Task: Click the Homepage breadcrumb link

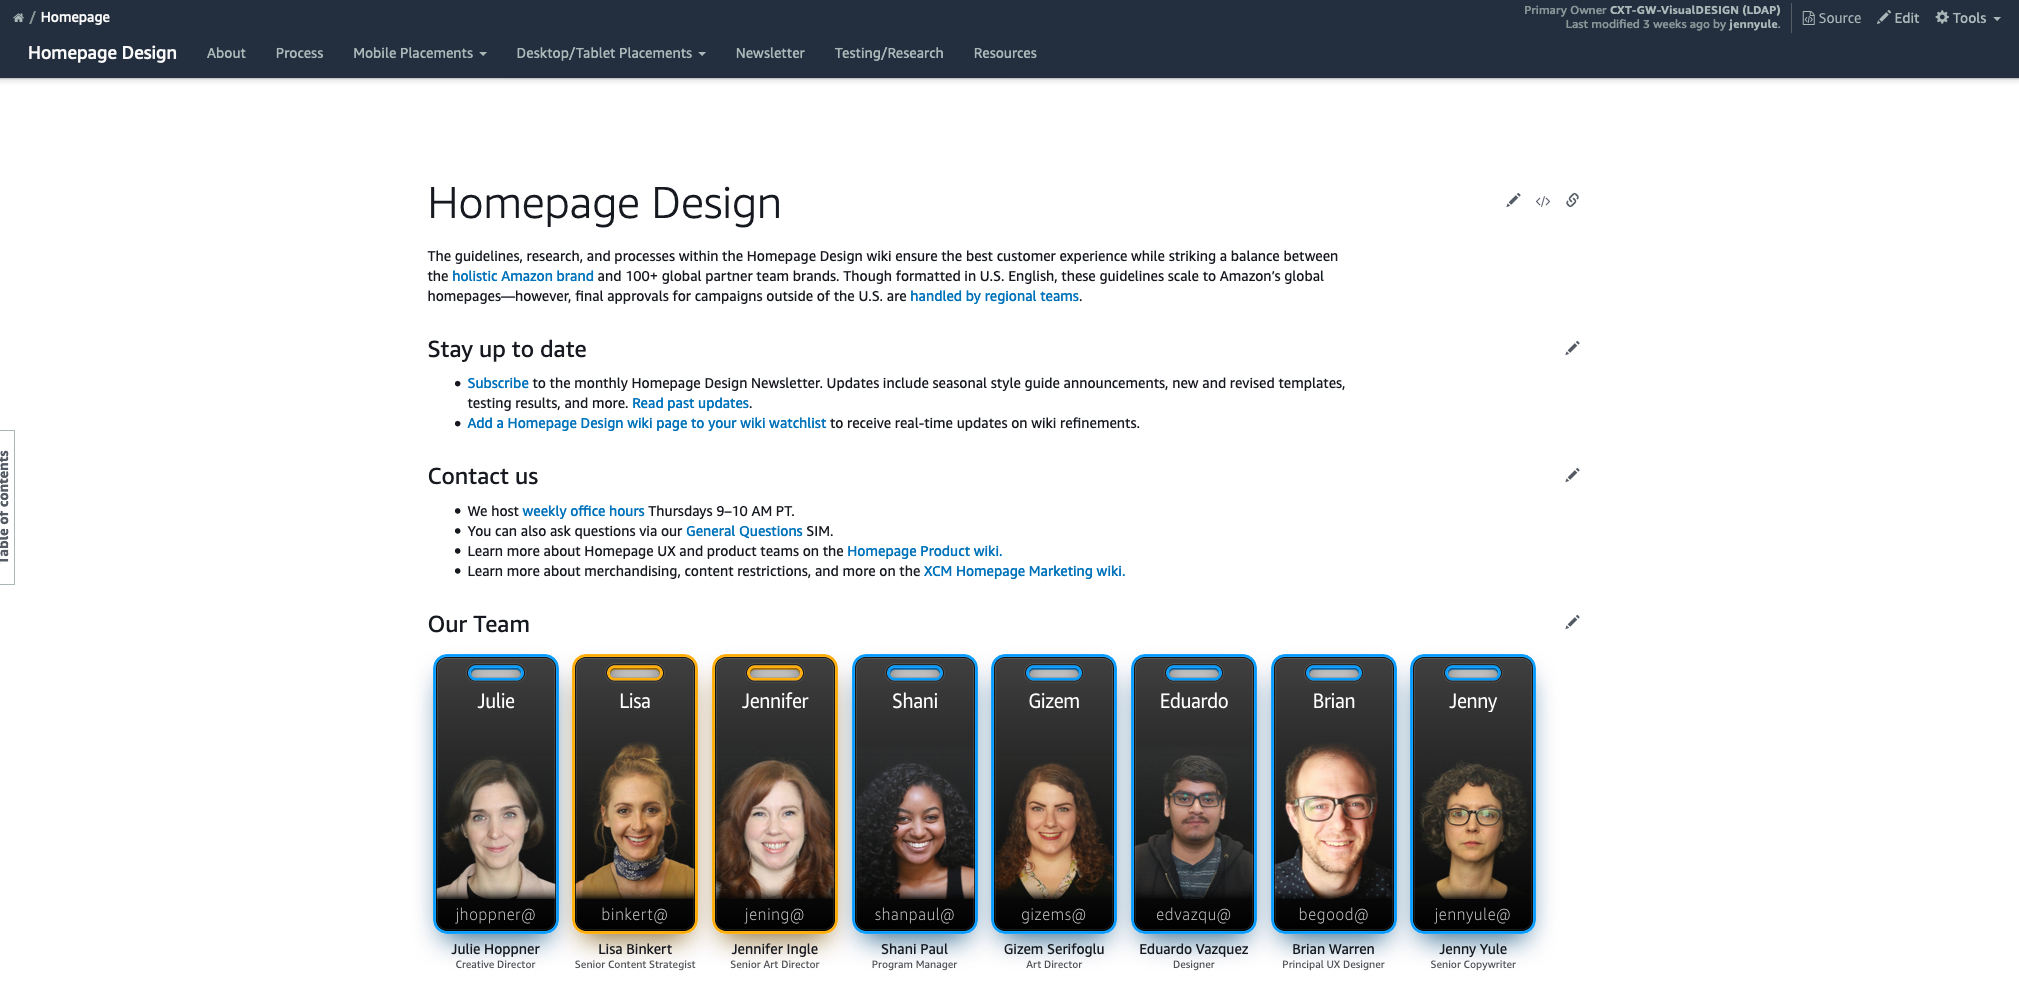Action: (x=75, y=17)
